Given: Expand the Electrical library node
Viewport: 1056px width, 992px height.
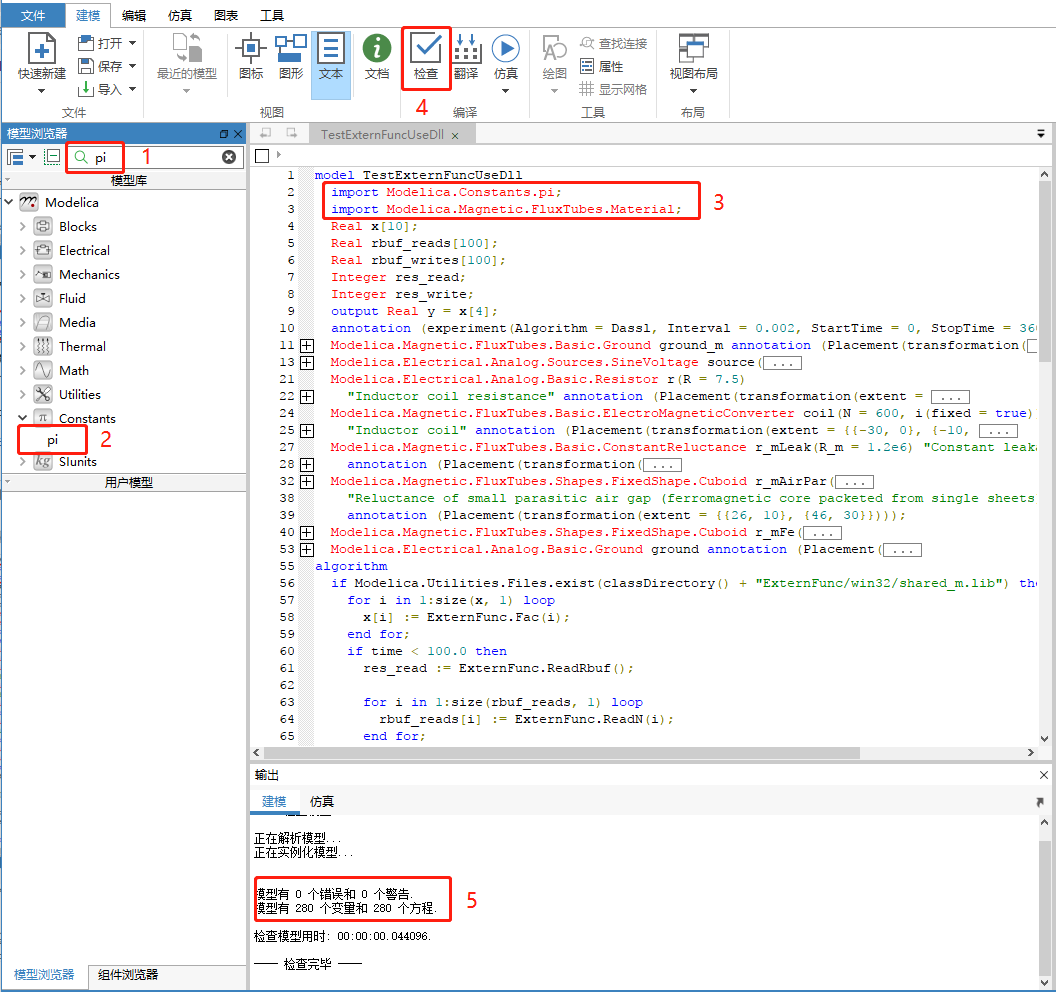Looking at the screenshot, I should (22, 251).
